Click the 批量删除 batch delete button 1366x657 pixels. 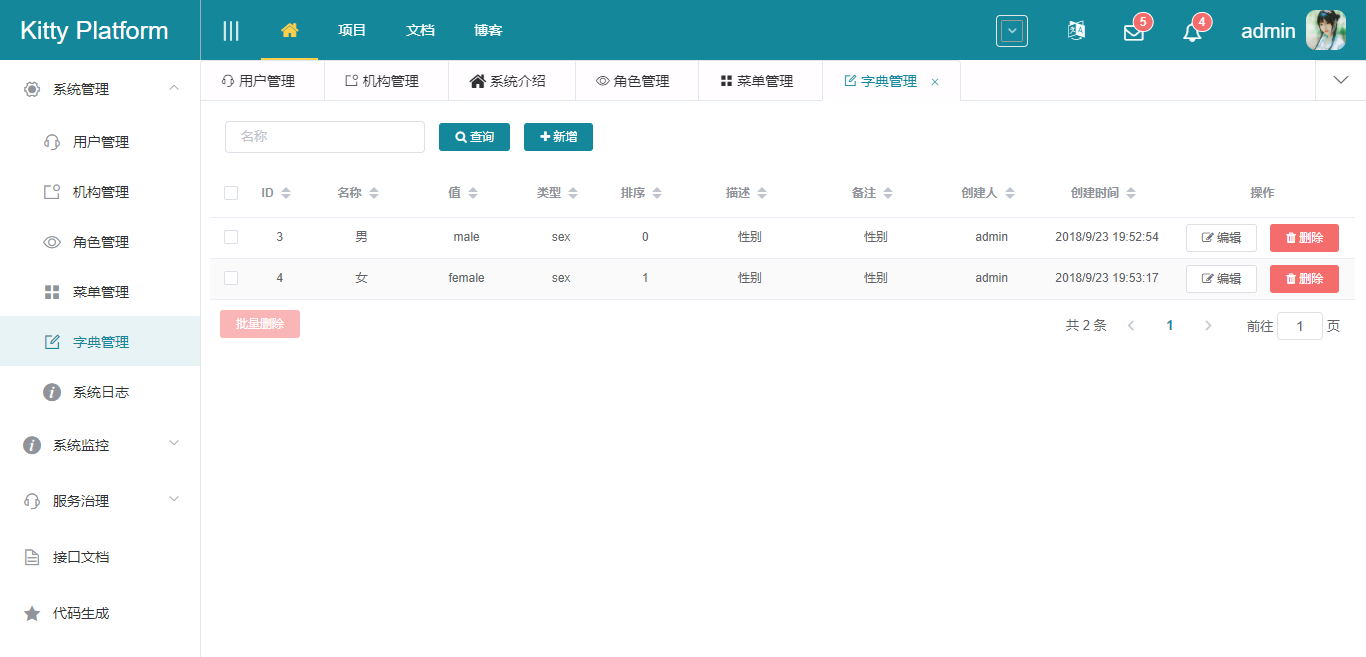pos(260,324)
